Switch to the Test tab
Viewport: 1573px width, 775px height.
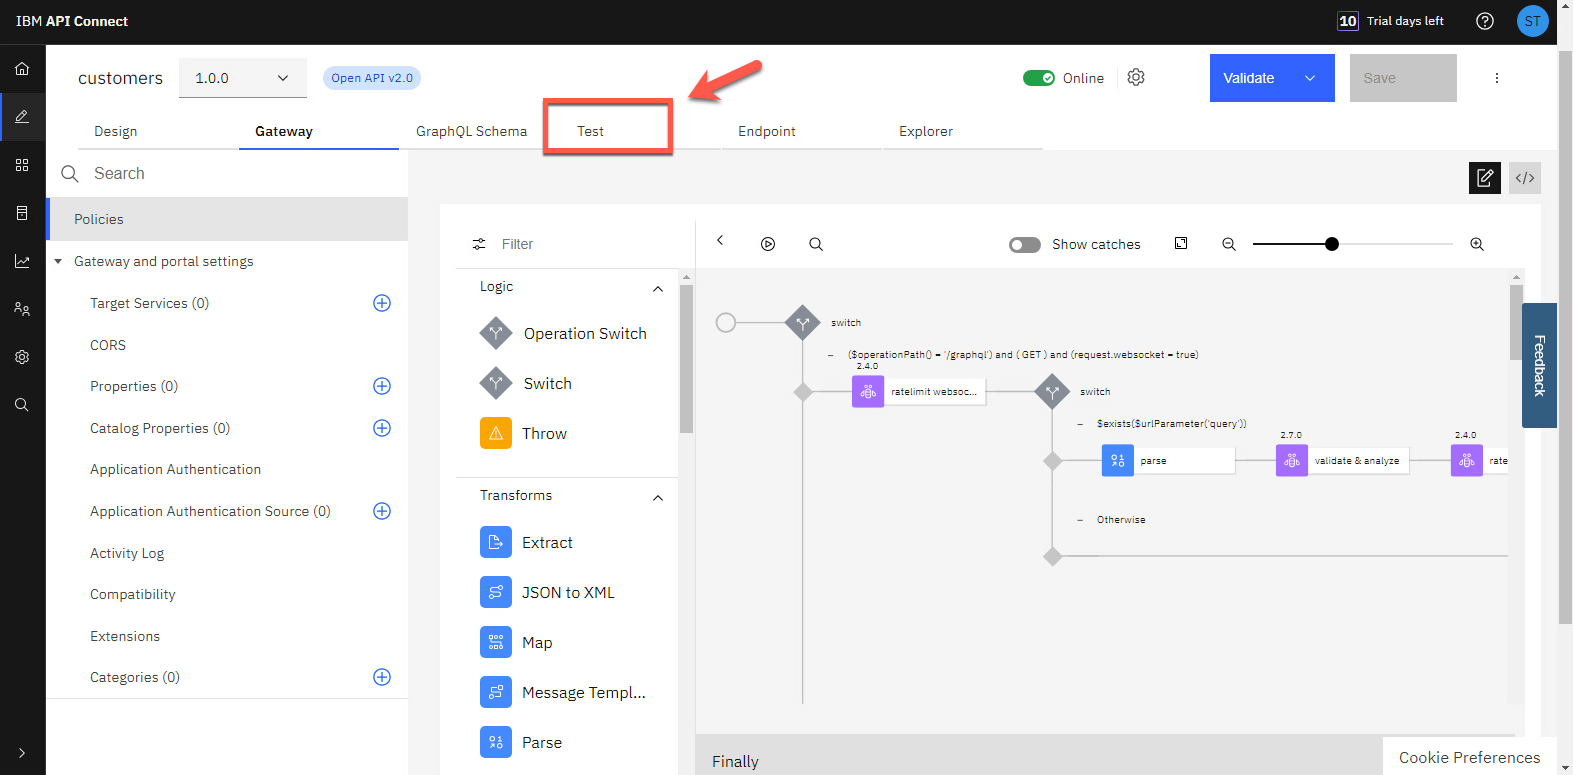590,131
